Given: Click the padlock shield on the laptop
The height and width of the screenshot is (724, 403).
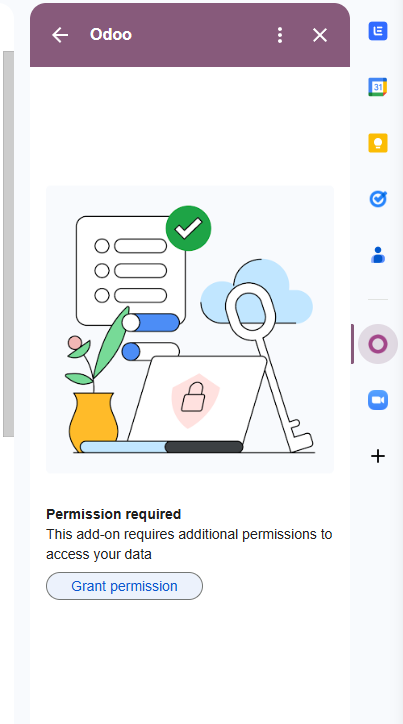Looking at the screenshot, I should (x=195, y=398).
